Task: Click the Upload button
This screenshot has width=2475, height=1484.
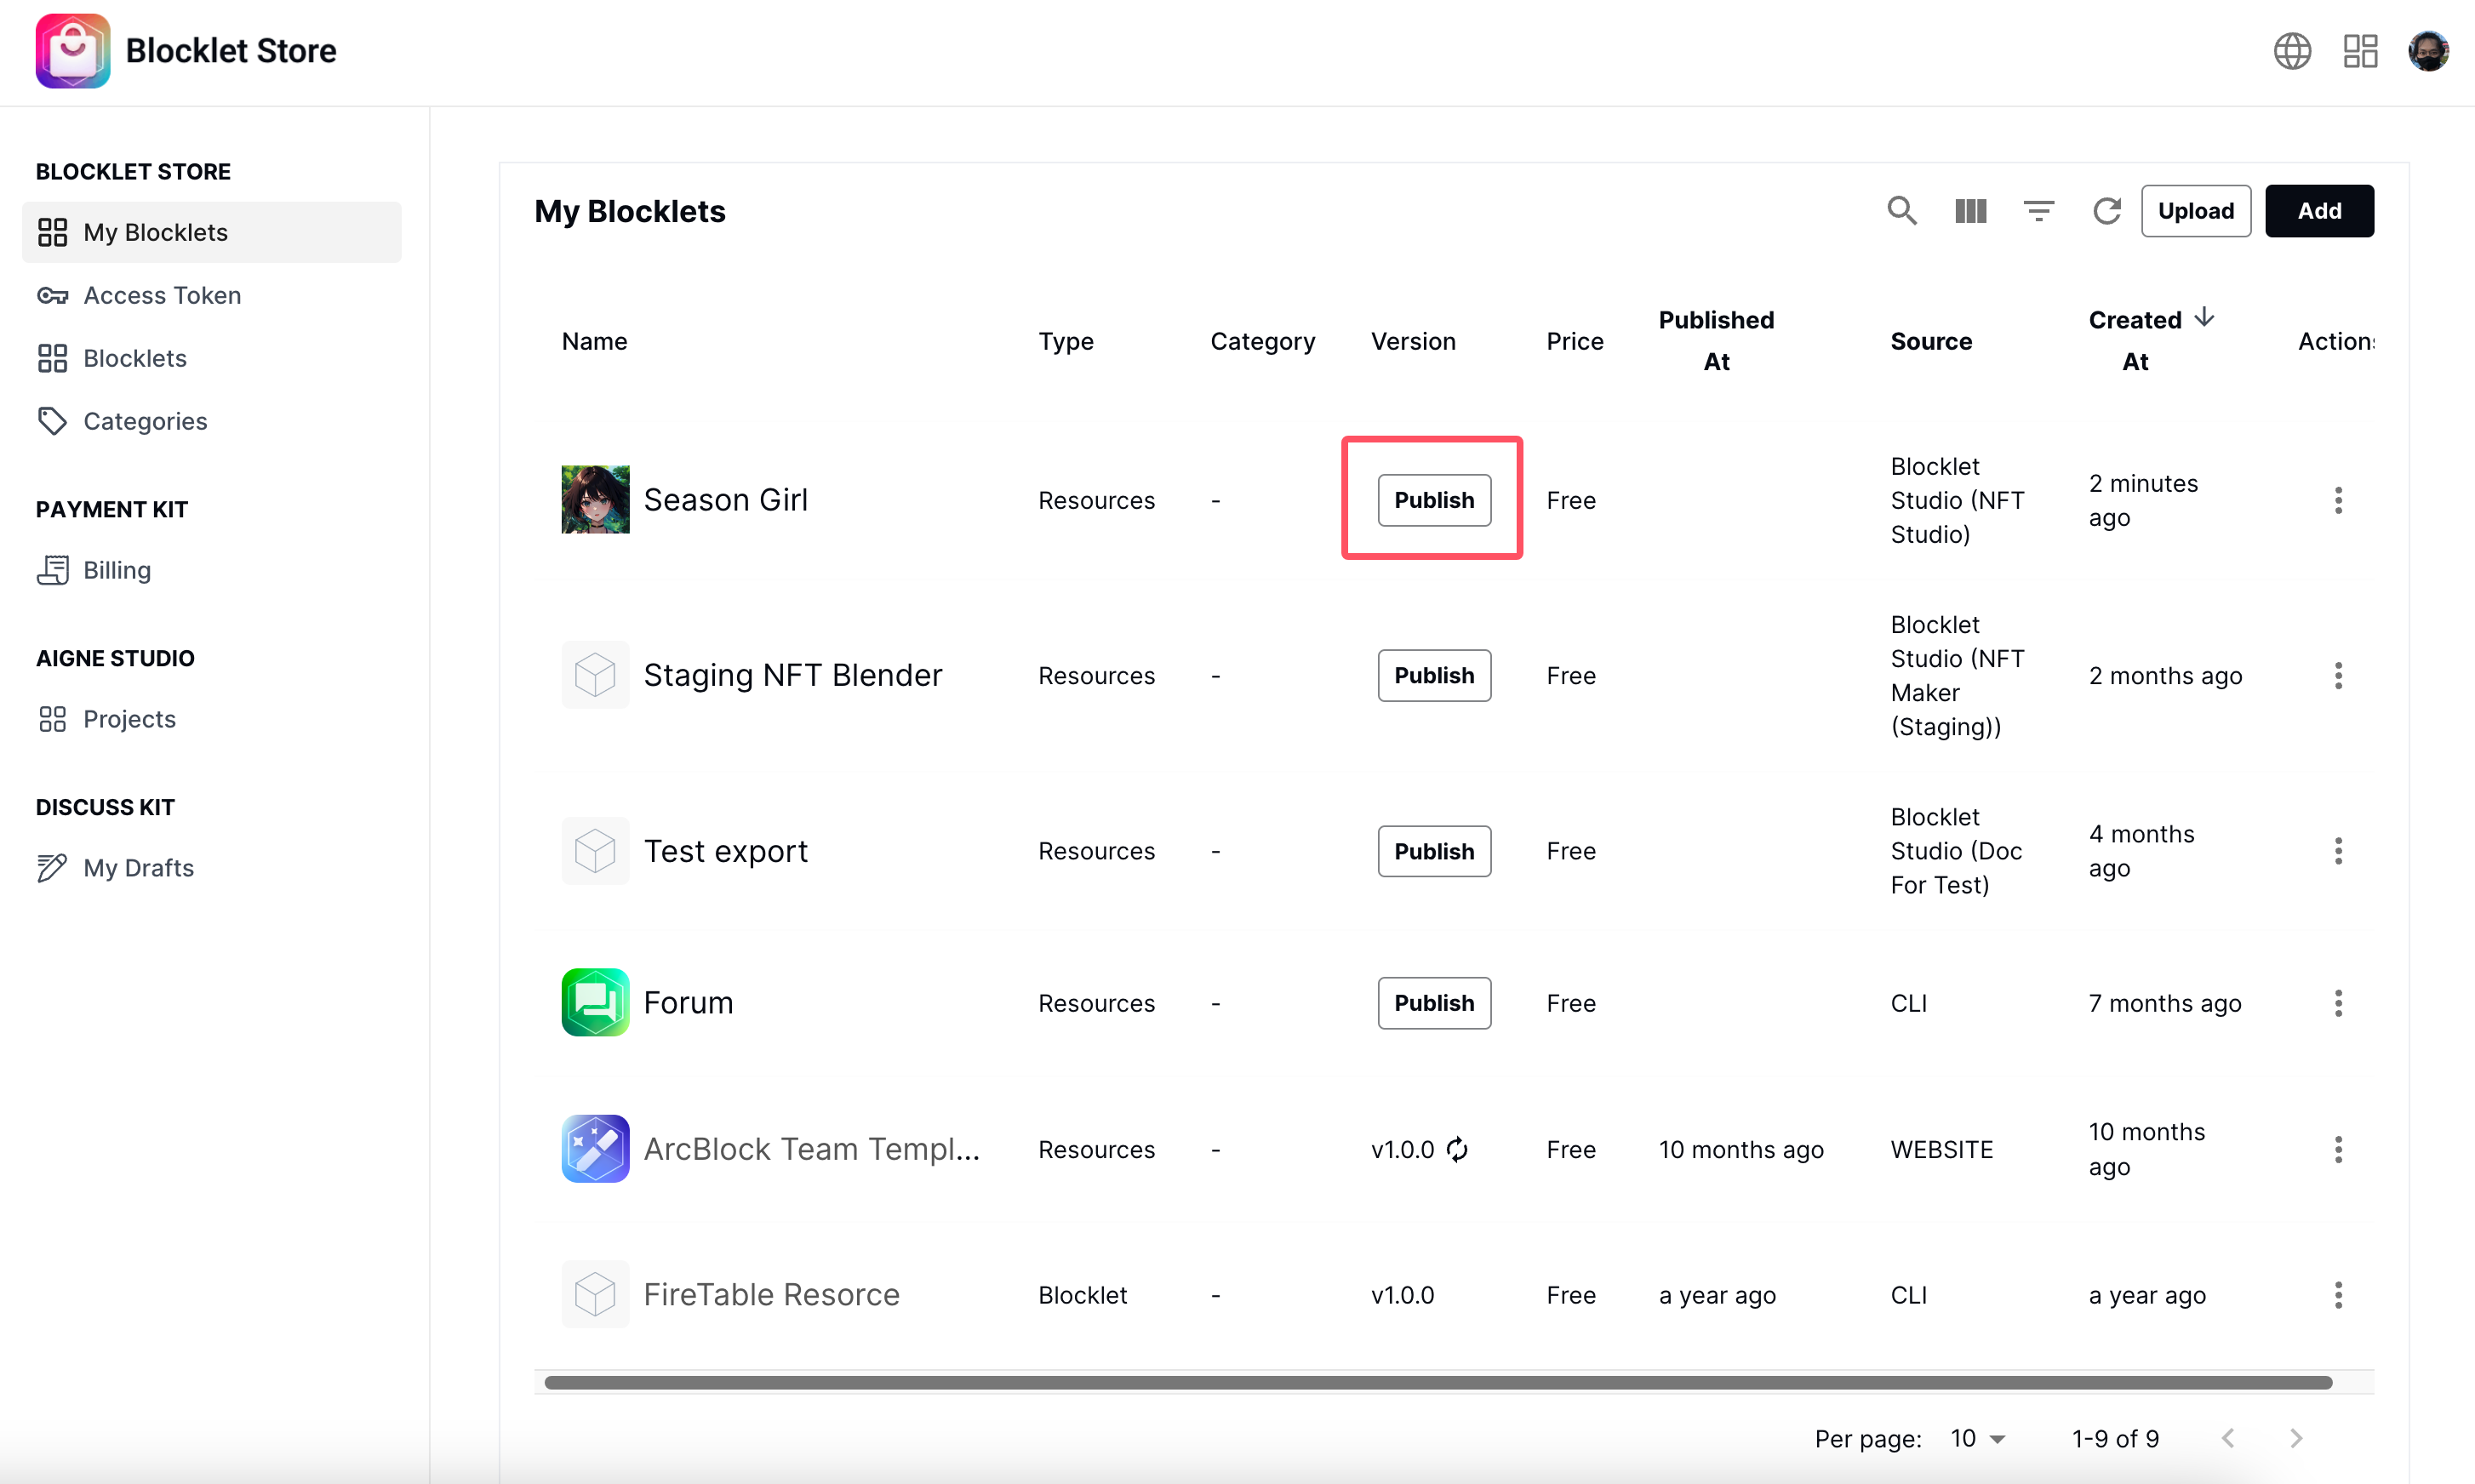Action: [2195, 211]
